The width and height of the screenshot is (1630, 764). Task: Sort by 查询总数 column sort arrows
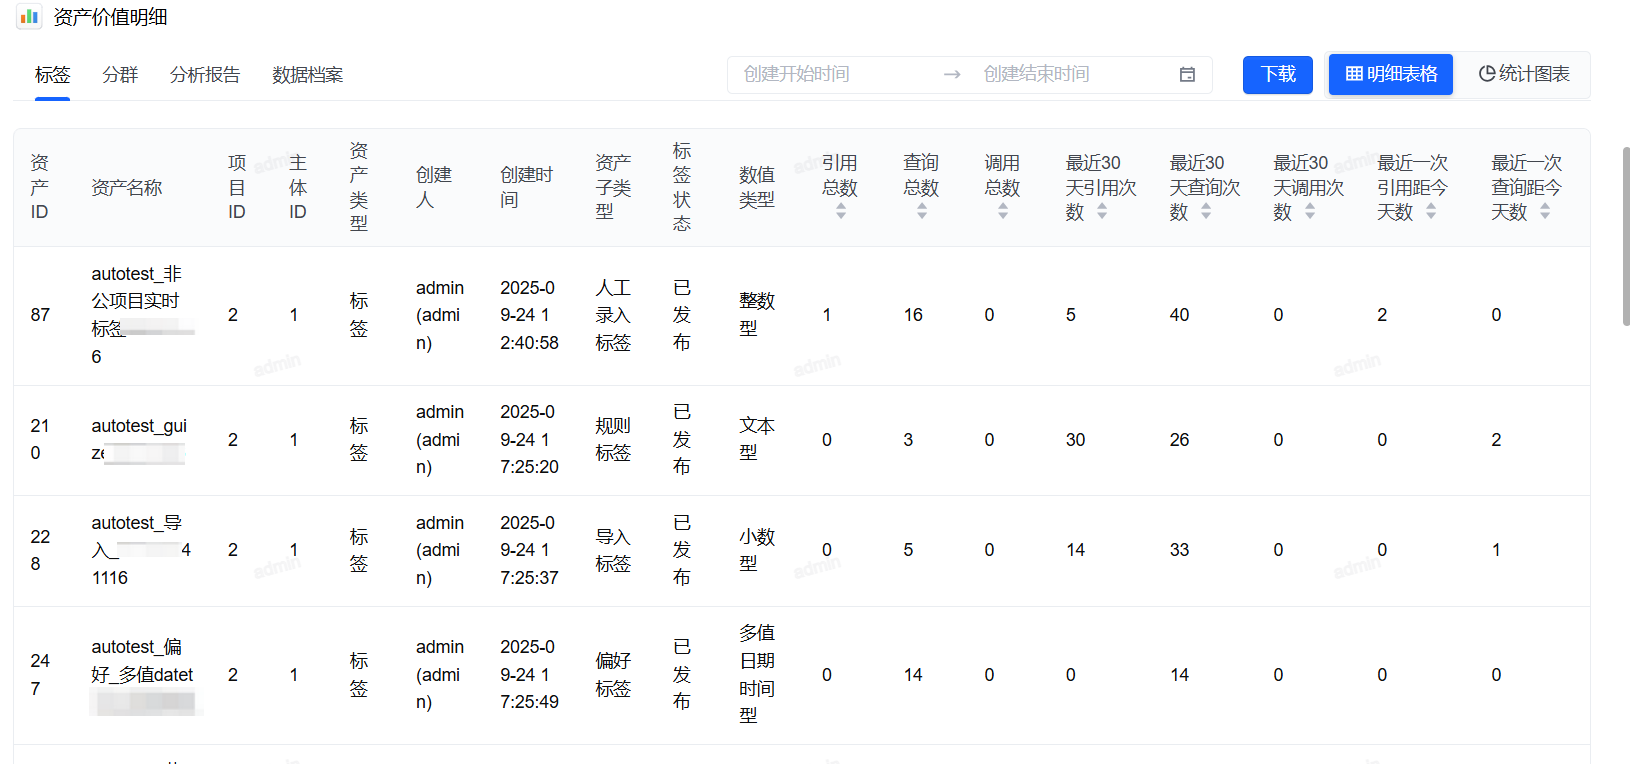pos(922,211)
